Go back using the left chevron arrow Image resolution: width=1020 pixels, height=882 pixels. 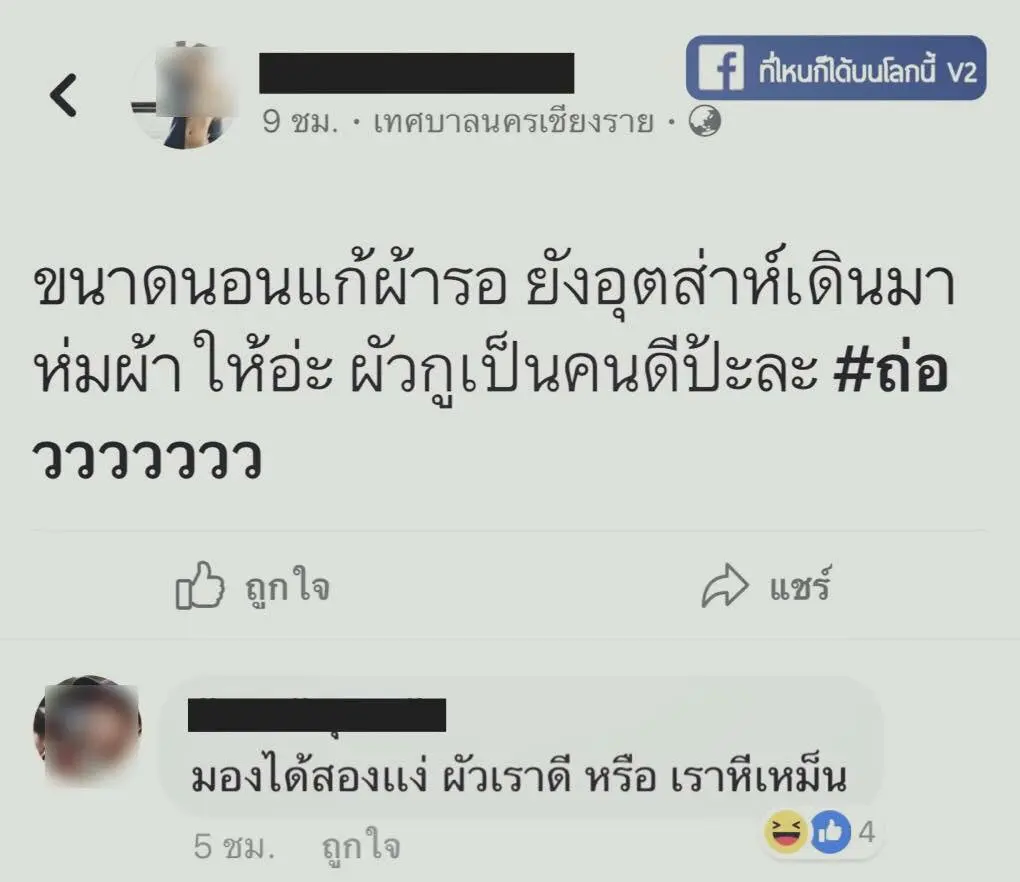point(64,95)
